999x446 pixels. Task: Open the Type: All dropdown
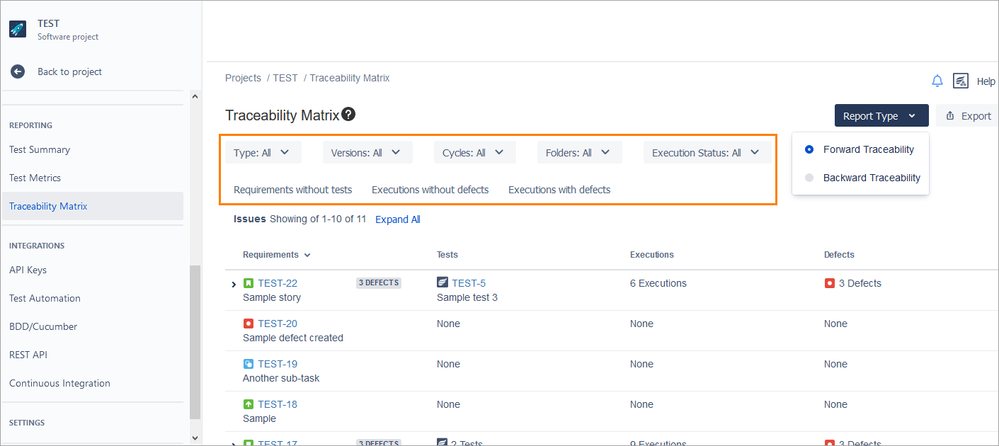pyautogui.click(x=262, y=153)
